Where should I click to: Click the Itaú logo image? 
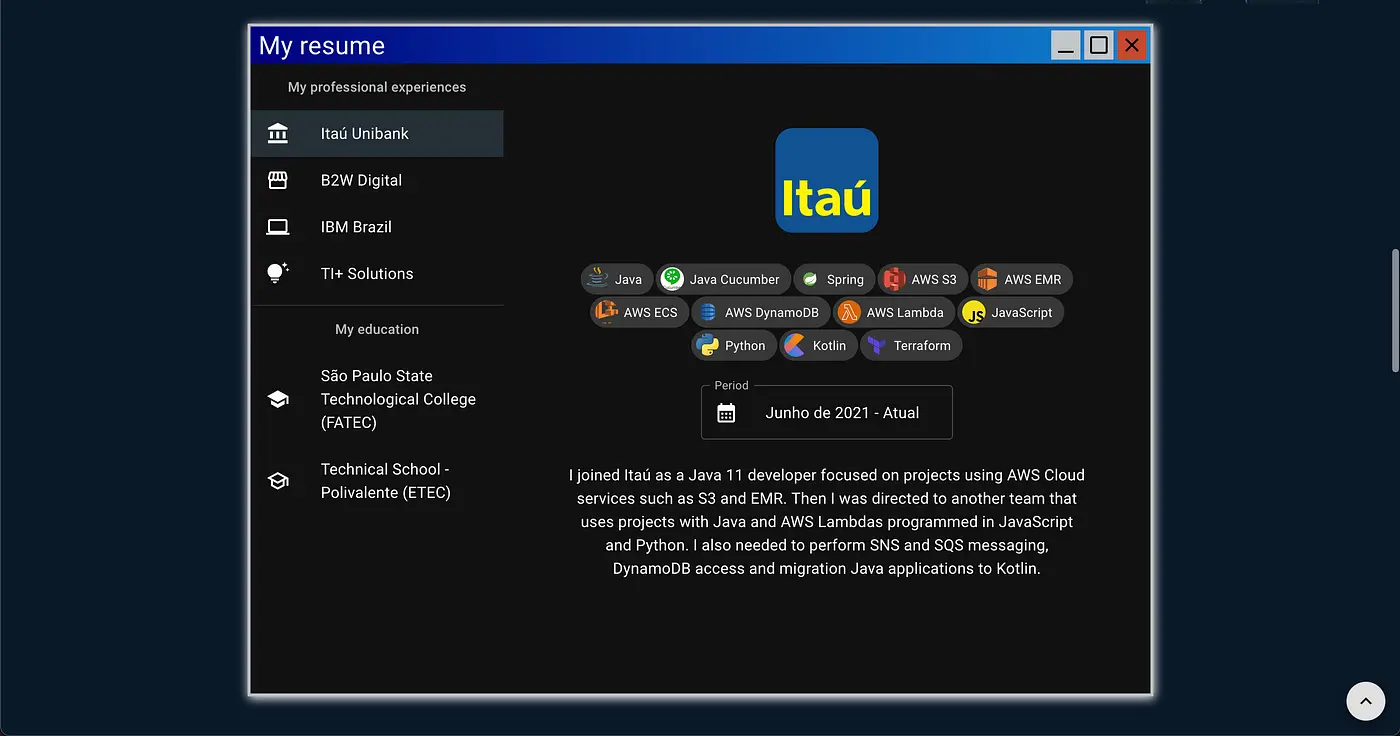point(827,180)
